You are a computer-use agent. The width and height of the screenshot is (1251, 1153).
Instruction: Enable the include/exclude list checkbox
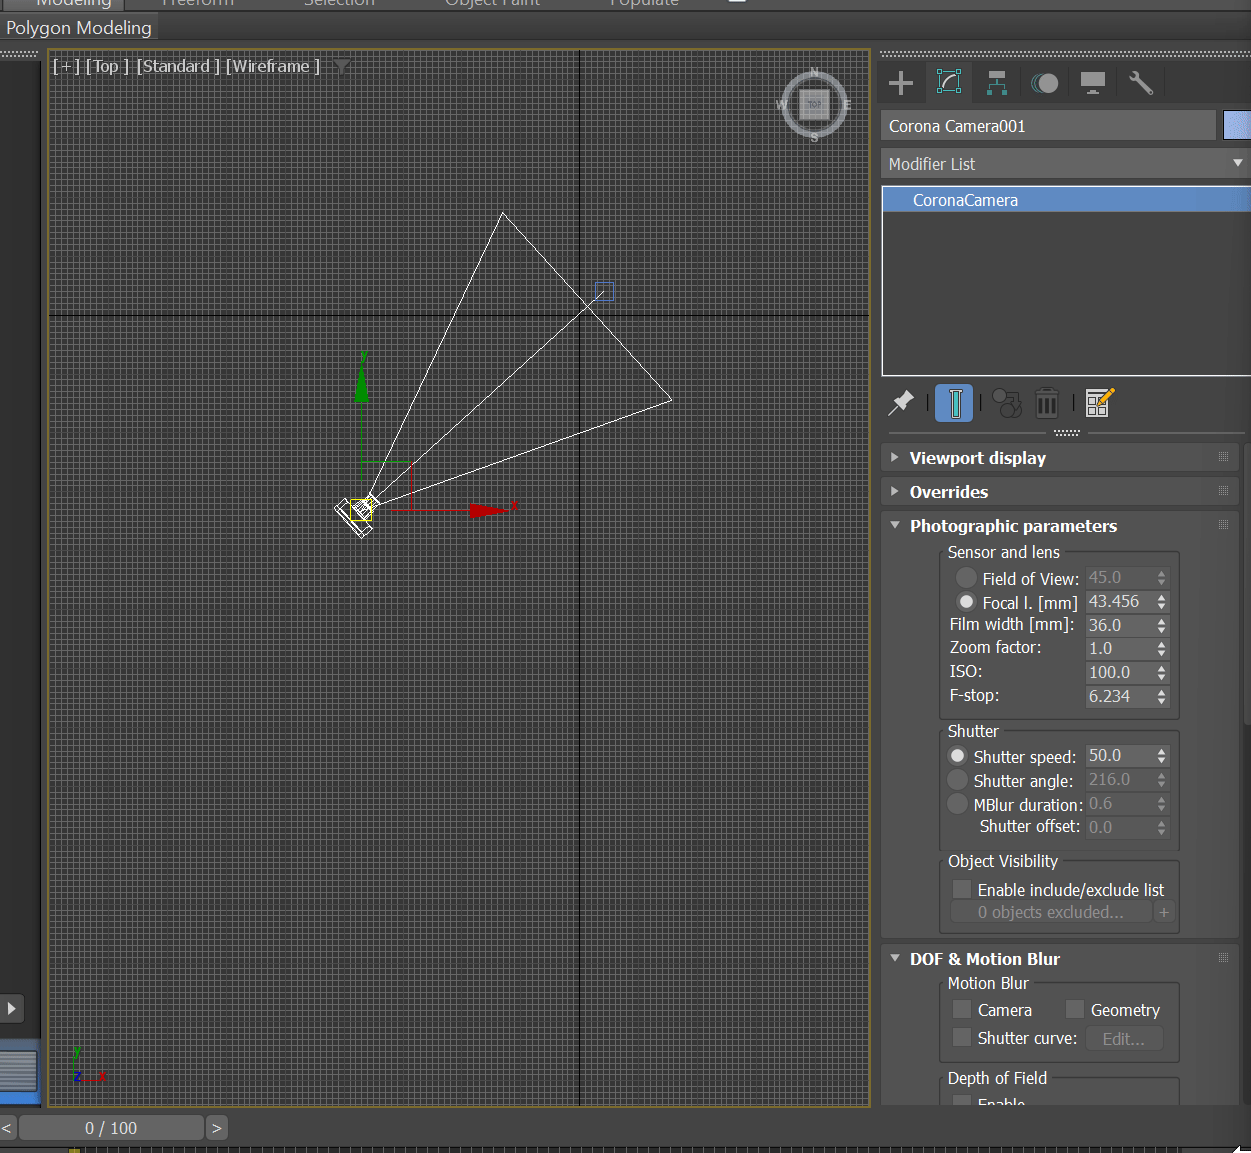(x=962, y=889)
